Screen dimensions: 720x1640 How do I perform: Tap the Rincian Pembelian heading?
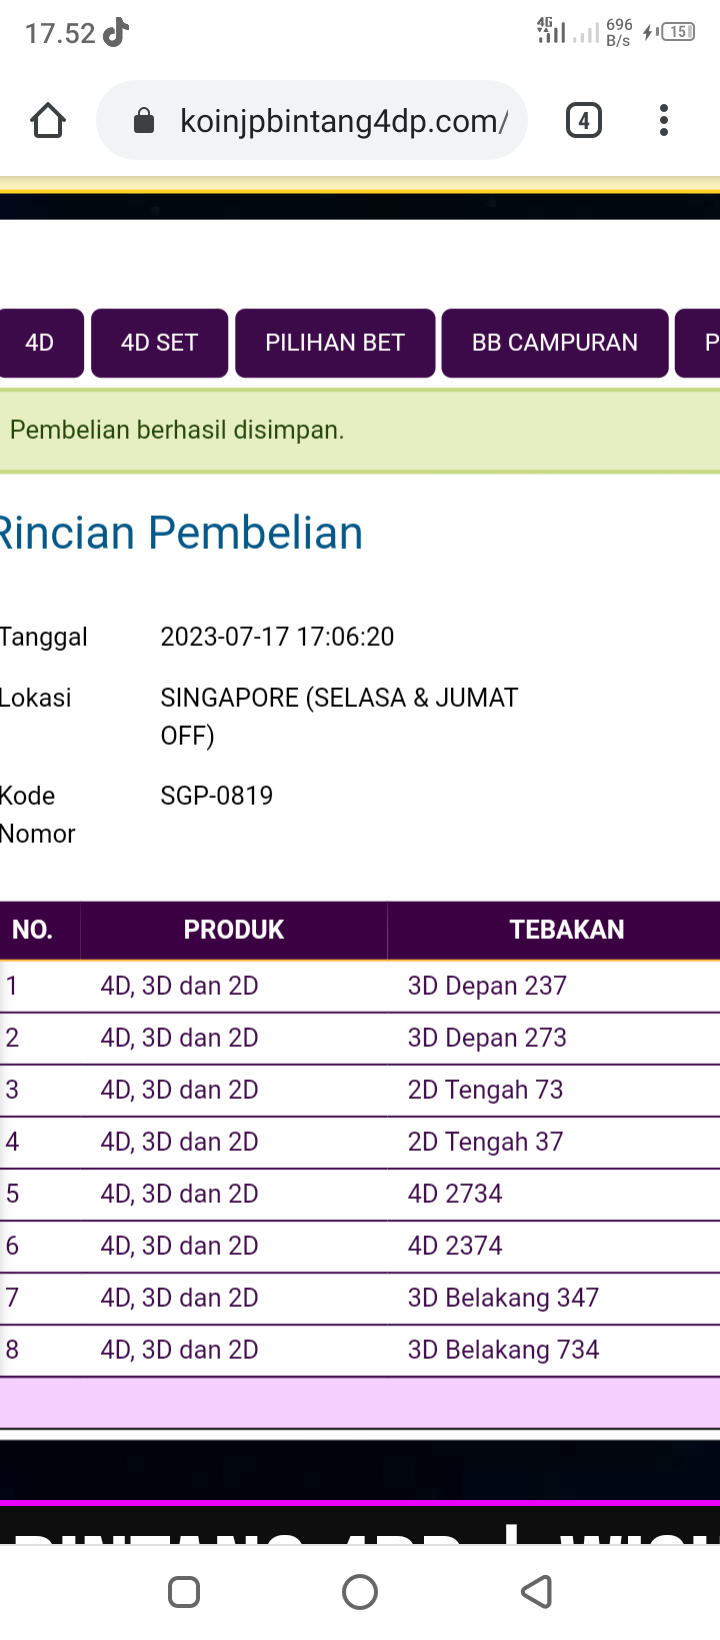181,533
